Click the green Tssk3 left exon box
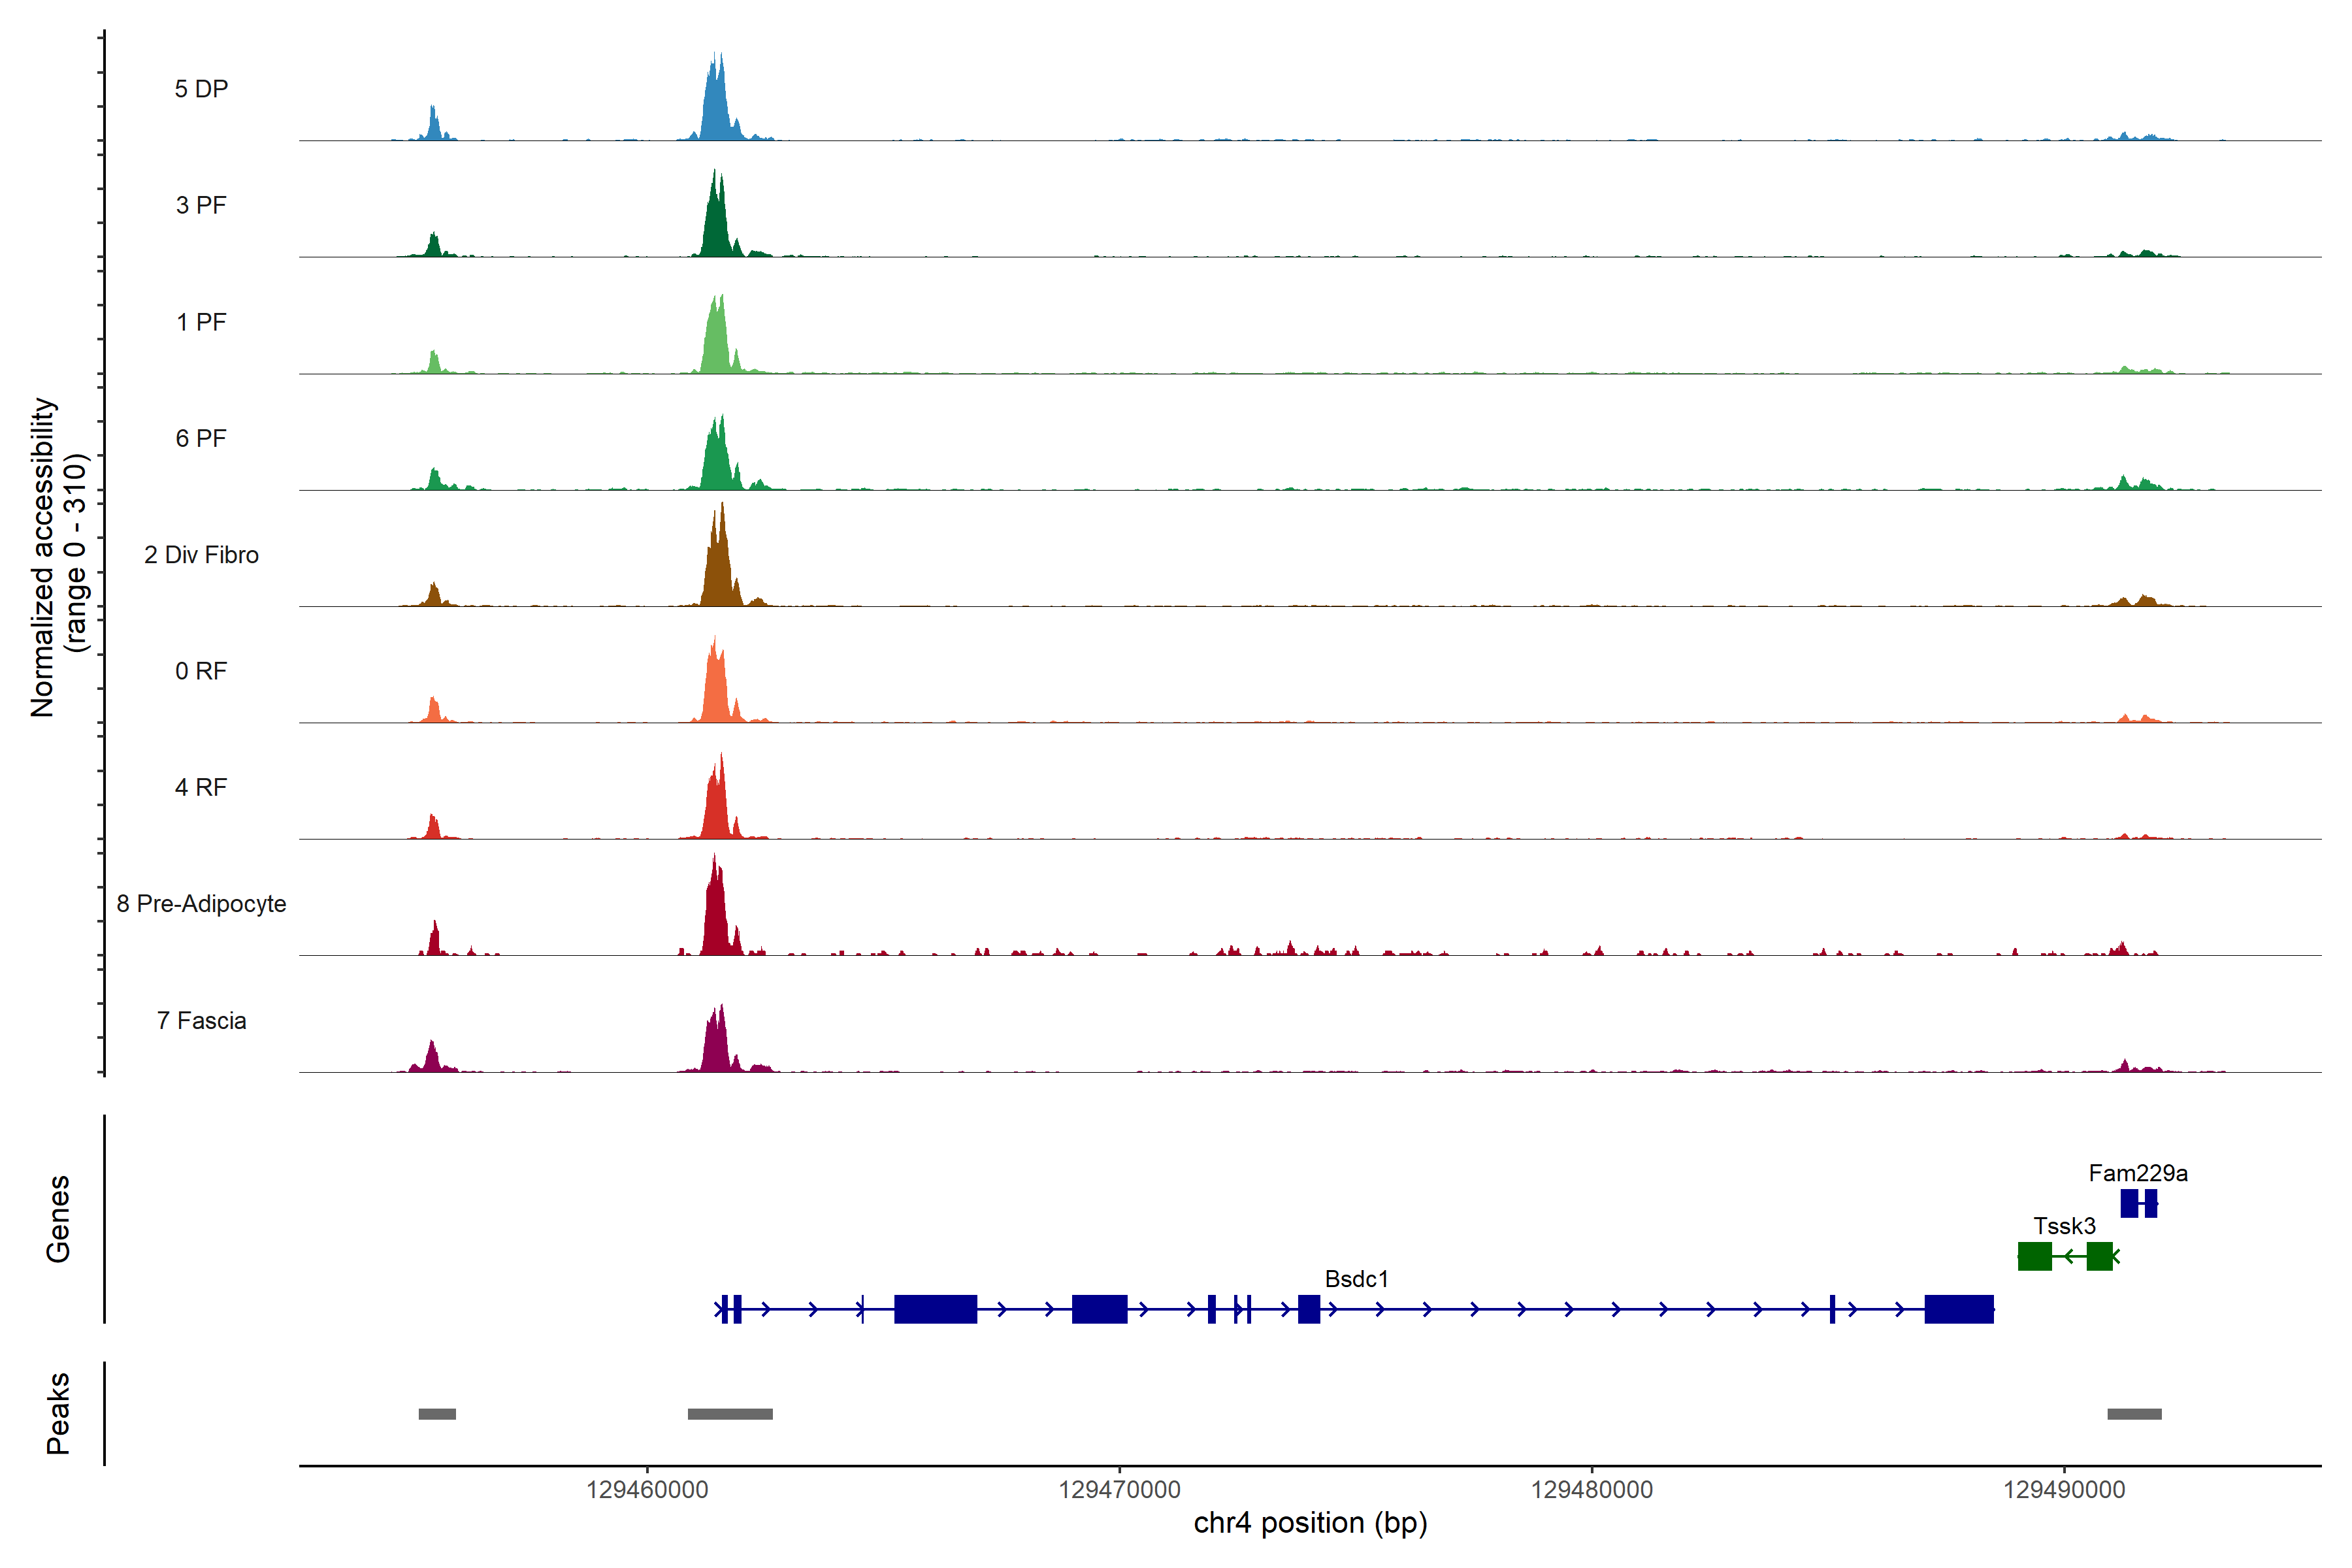The image size is (2352, 1568). click(x=2034, y=1256)
